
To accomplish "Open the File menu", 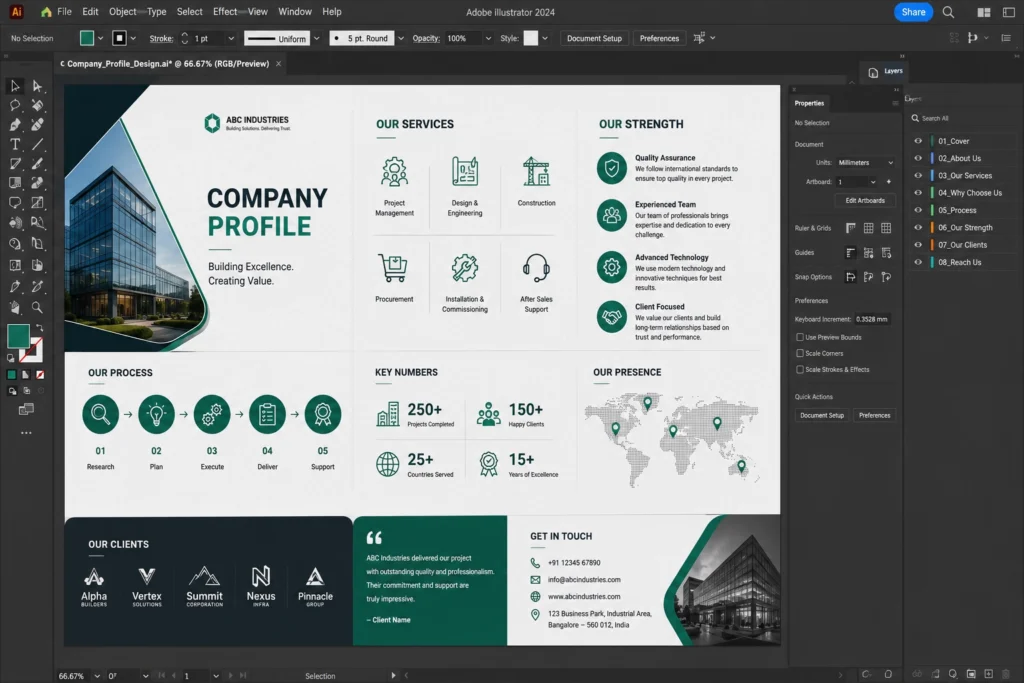I will 64,12.
